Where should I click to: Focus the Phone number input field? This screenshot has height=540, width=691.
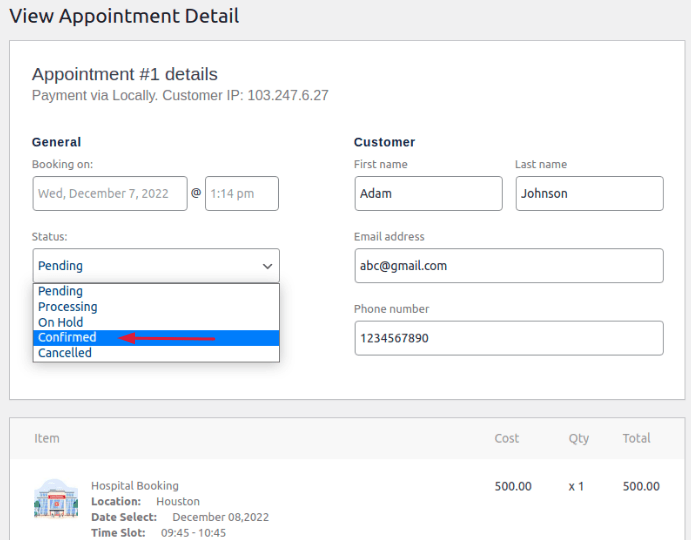click(508, 338)
